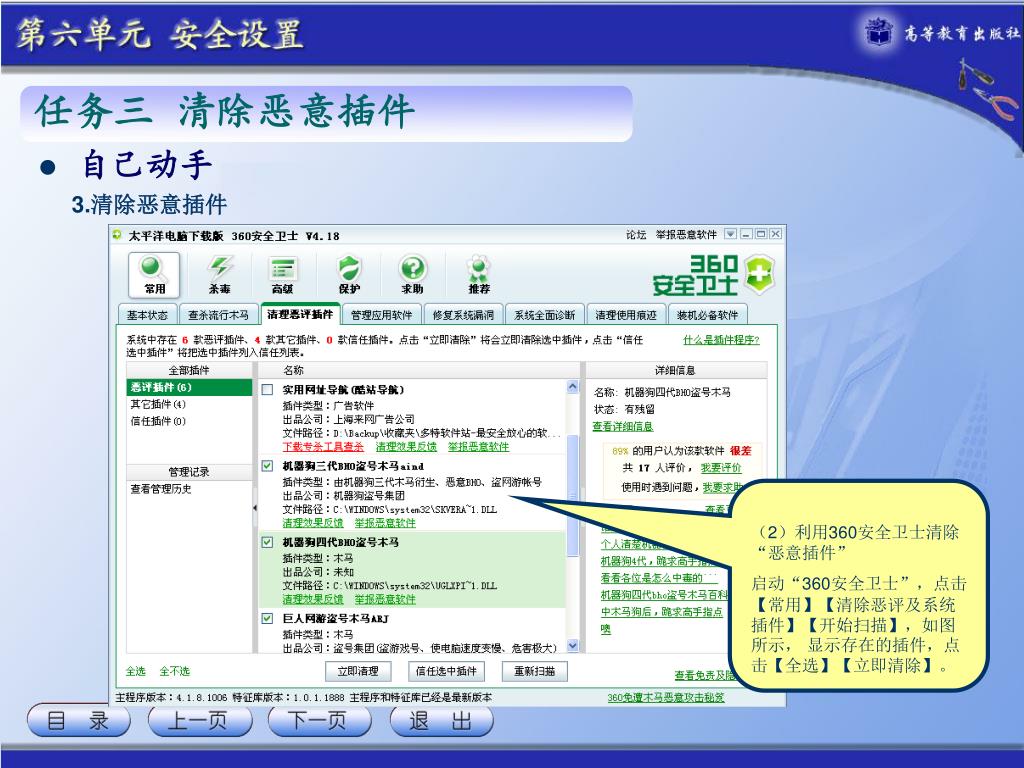Click the 下载专杀工具查杀 link
The image size is (1024, 768).
point(323,446)
